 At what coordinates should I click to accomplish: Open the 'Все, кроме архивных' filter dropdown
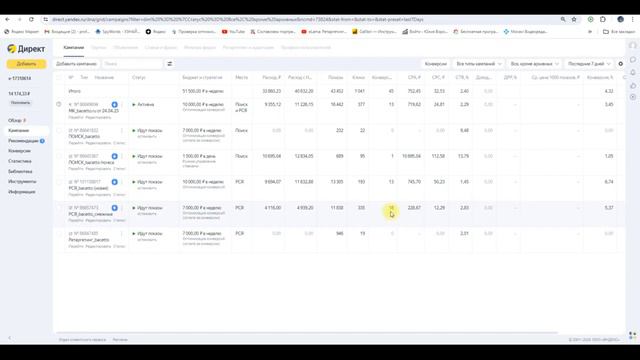[535, 64]
